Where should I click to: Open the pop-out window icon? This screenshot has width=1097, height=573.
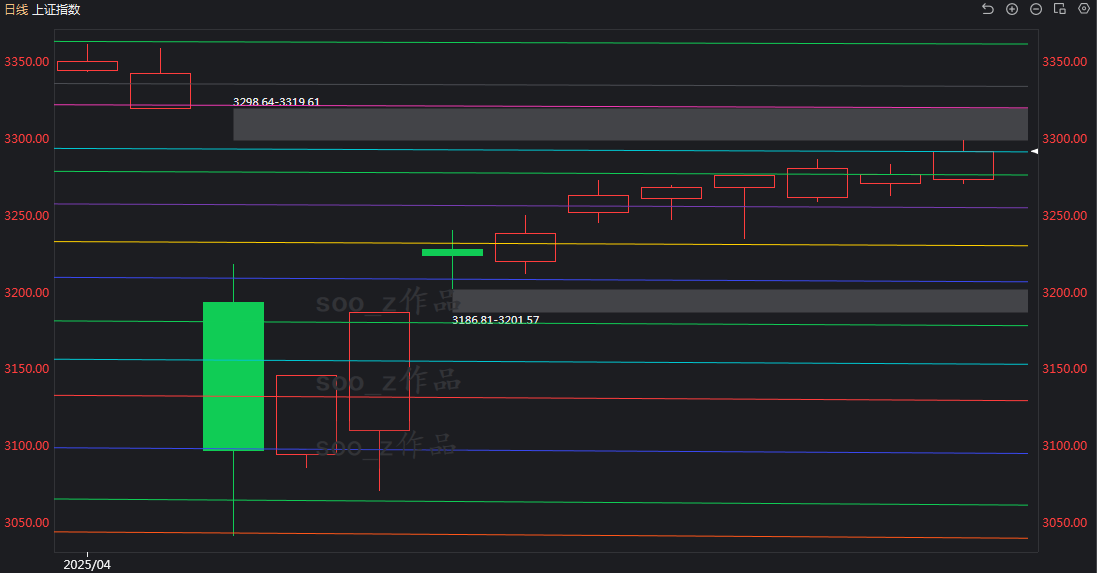pos(1060,9)
